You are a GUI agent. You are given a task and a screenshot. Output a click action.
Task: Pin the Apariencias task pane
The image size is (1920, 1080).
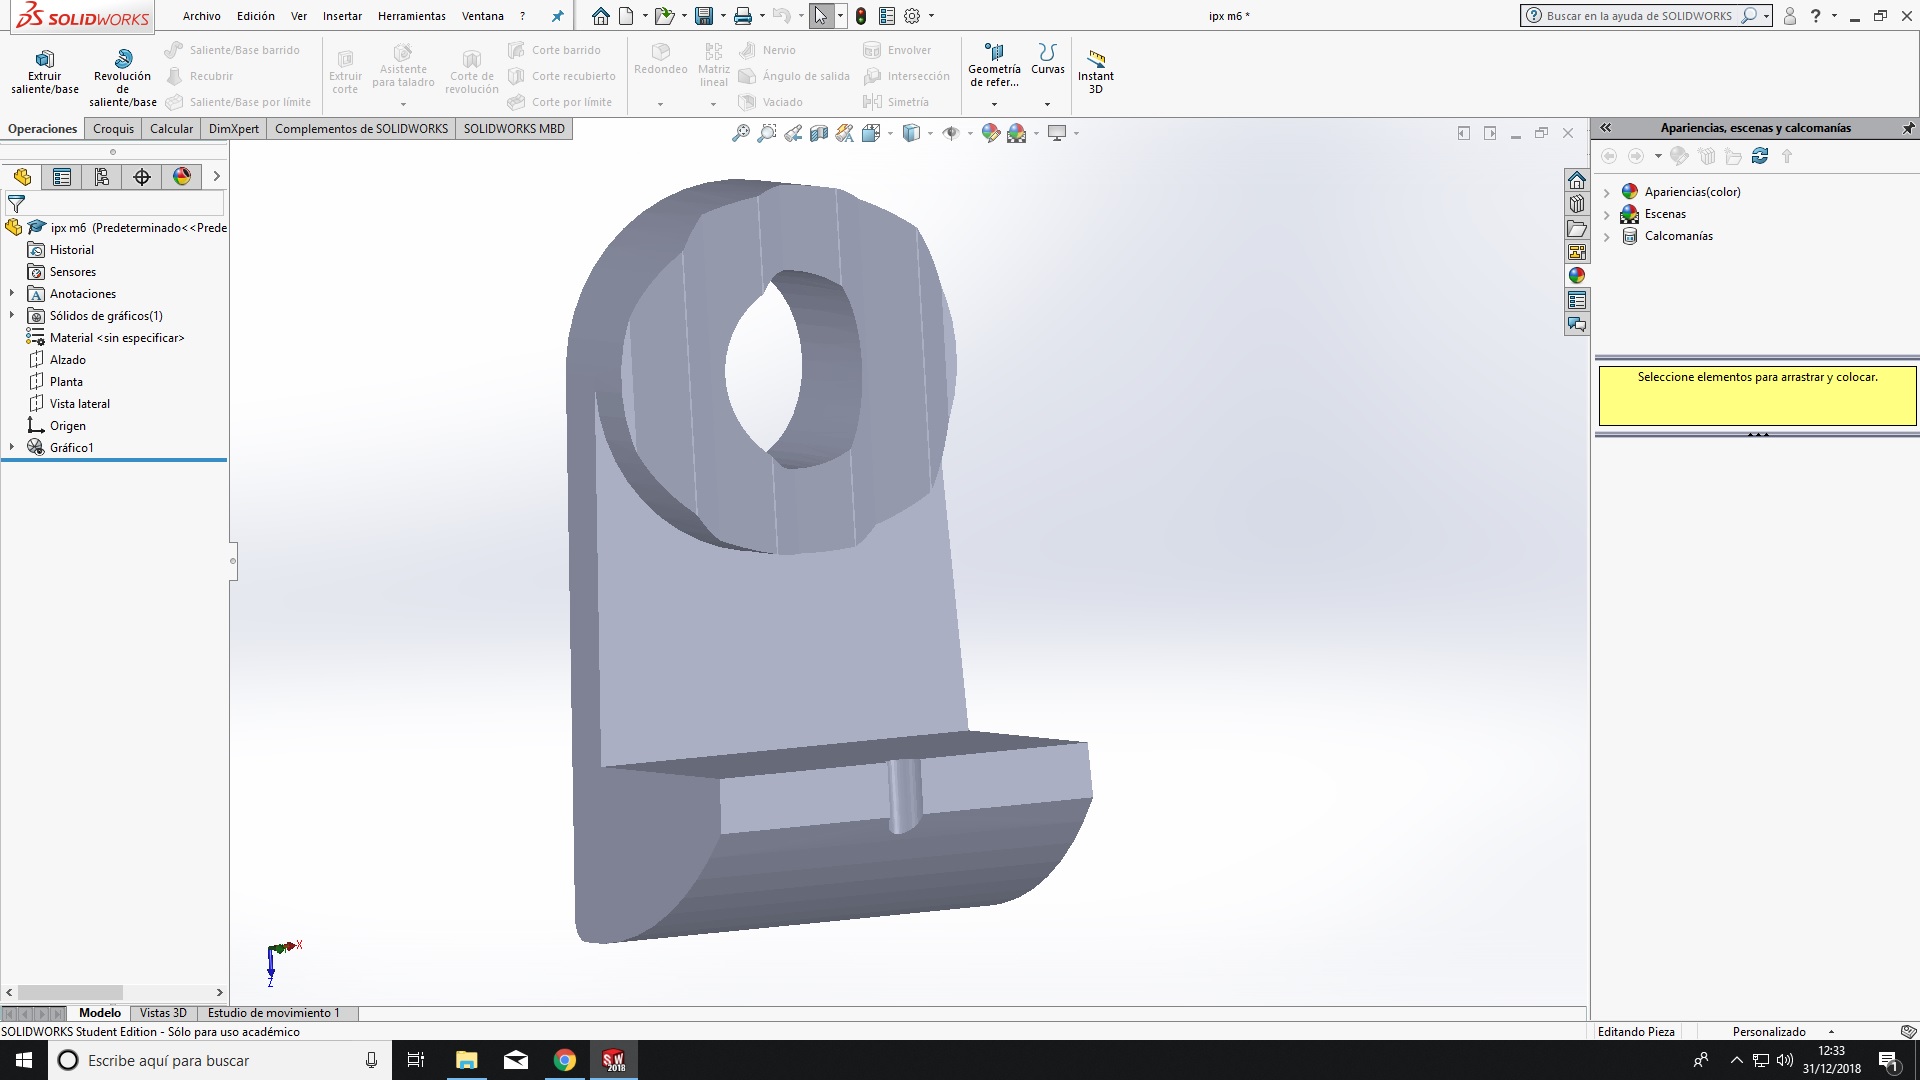[1908, 128]
